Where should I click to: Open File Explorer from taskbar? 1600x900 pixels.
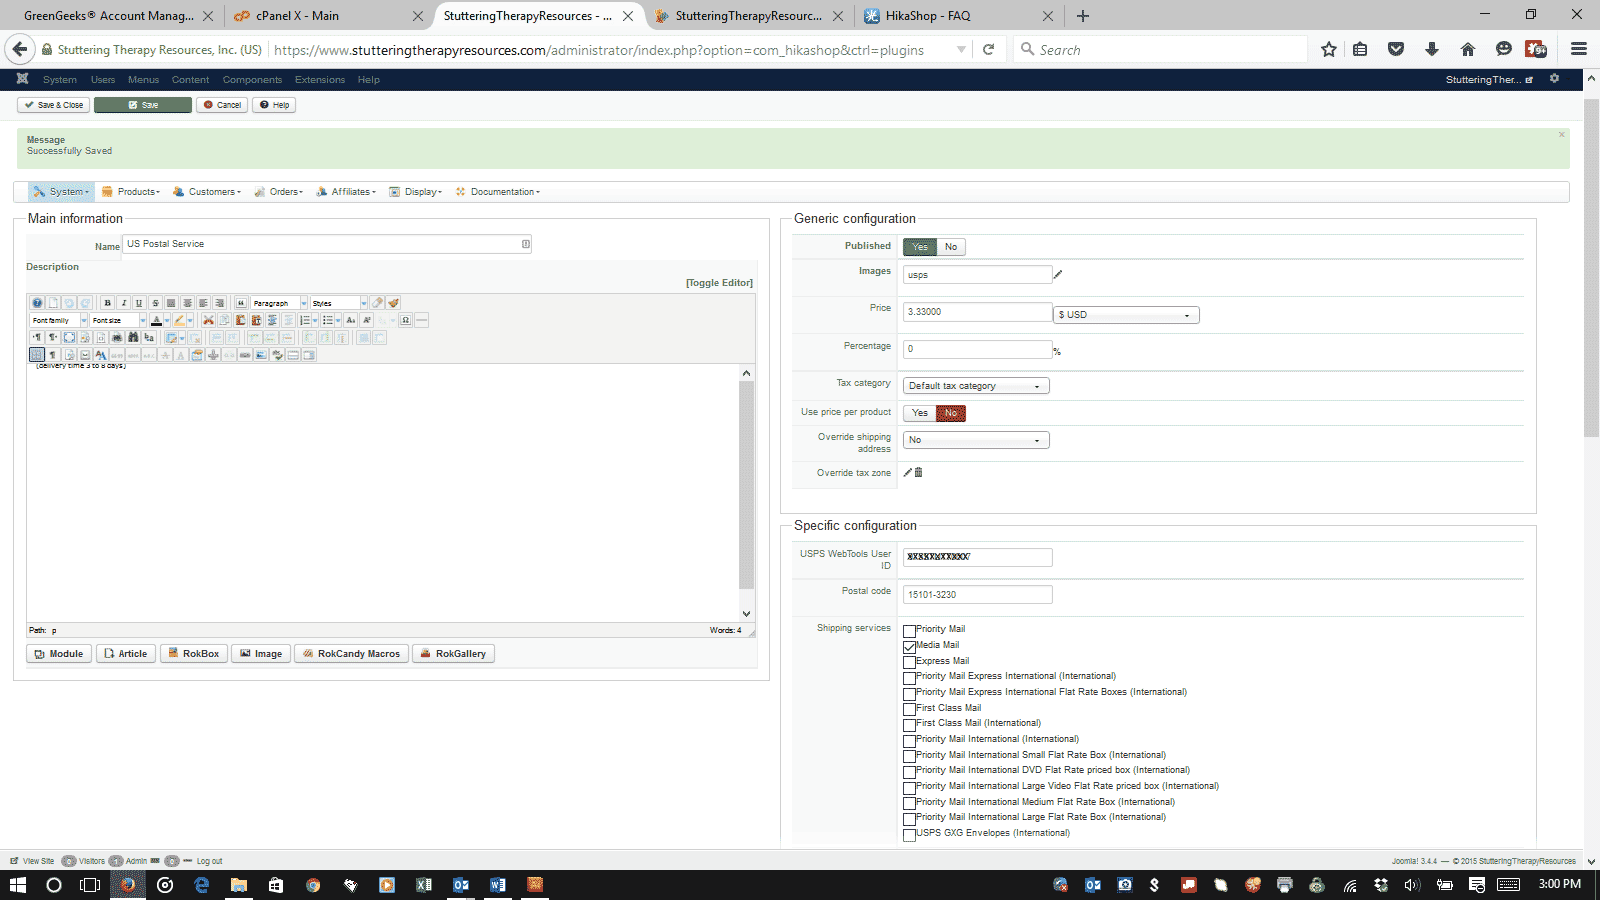pyautogui.click(x=239, y=885)
